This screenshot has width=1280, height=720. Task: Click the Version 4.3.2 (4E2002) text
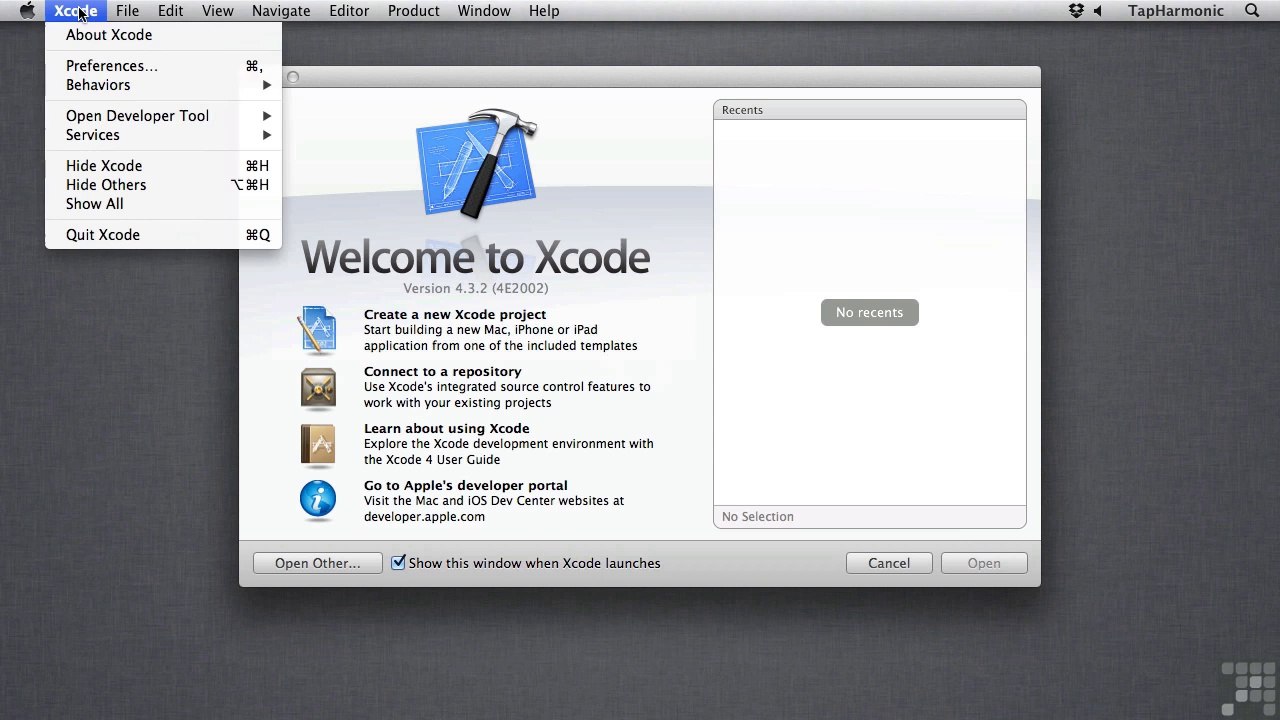tap(476, 288)
